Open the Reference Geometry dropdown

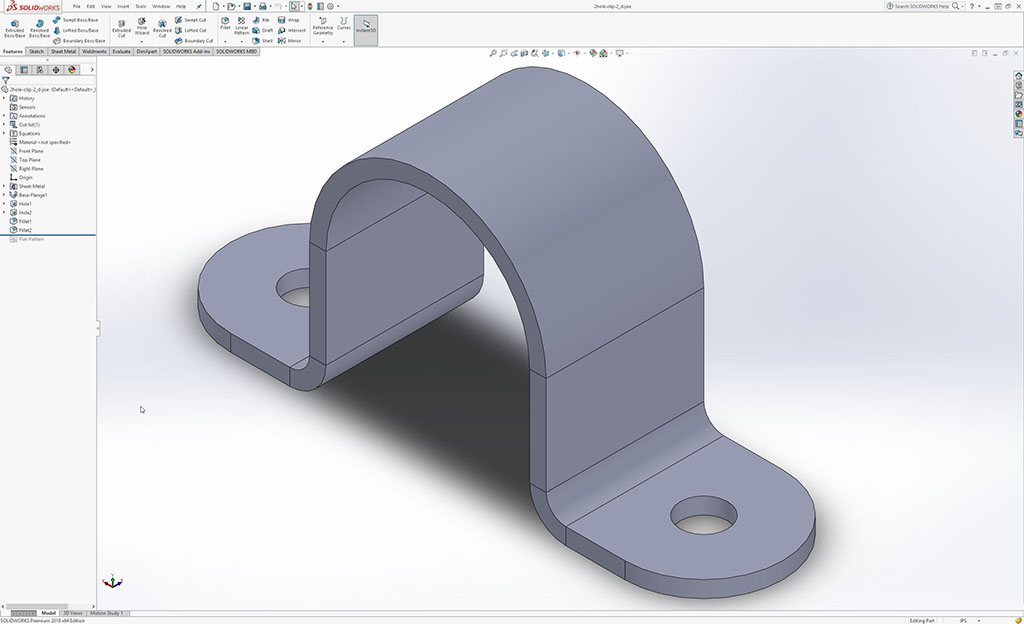(x=323, y=42)
